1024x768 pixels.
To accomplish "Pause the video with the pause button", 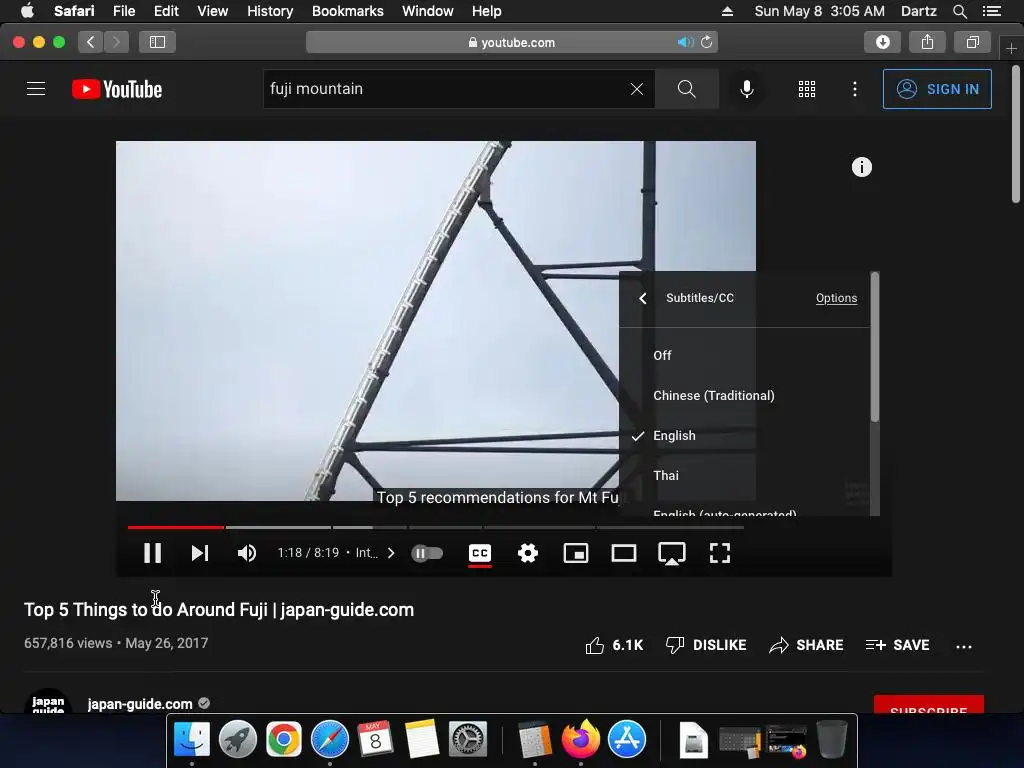I will point(152,553).
